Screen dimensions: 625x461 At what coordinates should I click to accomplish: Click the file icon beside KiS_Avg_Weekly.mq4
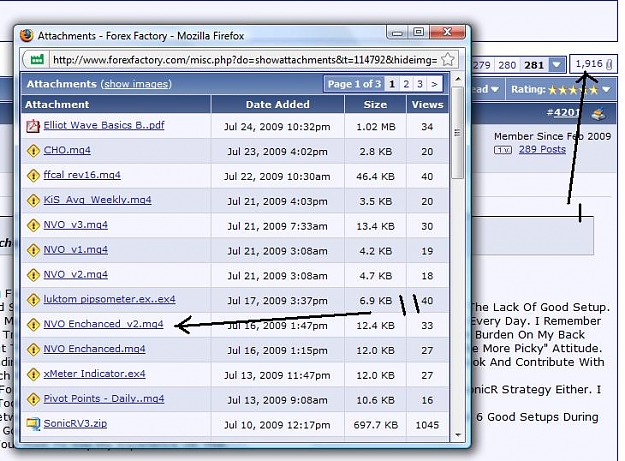pos(33,200)
